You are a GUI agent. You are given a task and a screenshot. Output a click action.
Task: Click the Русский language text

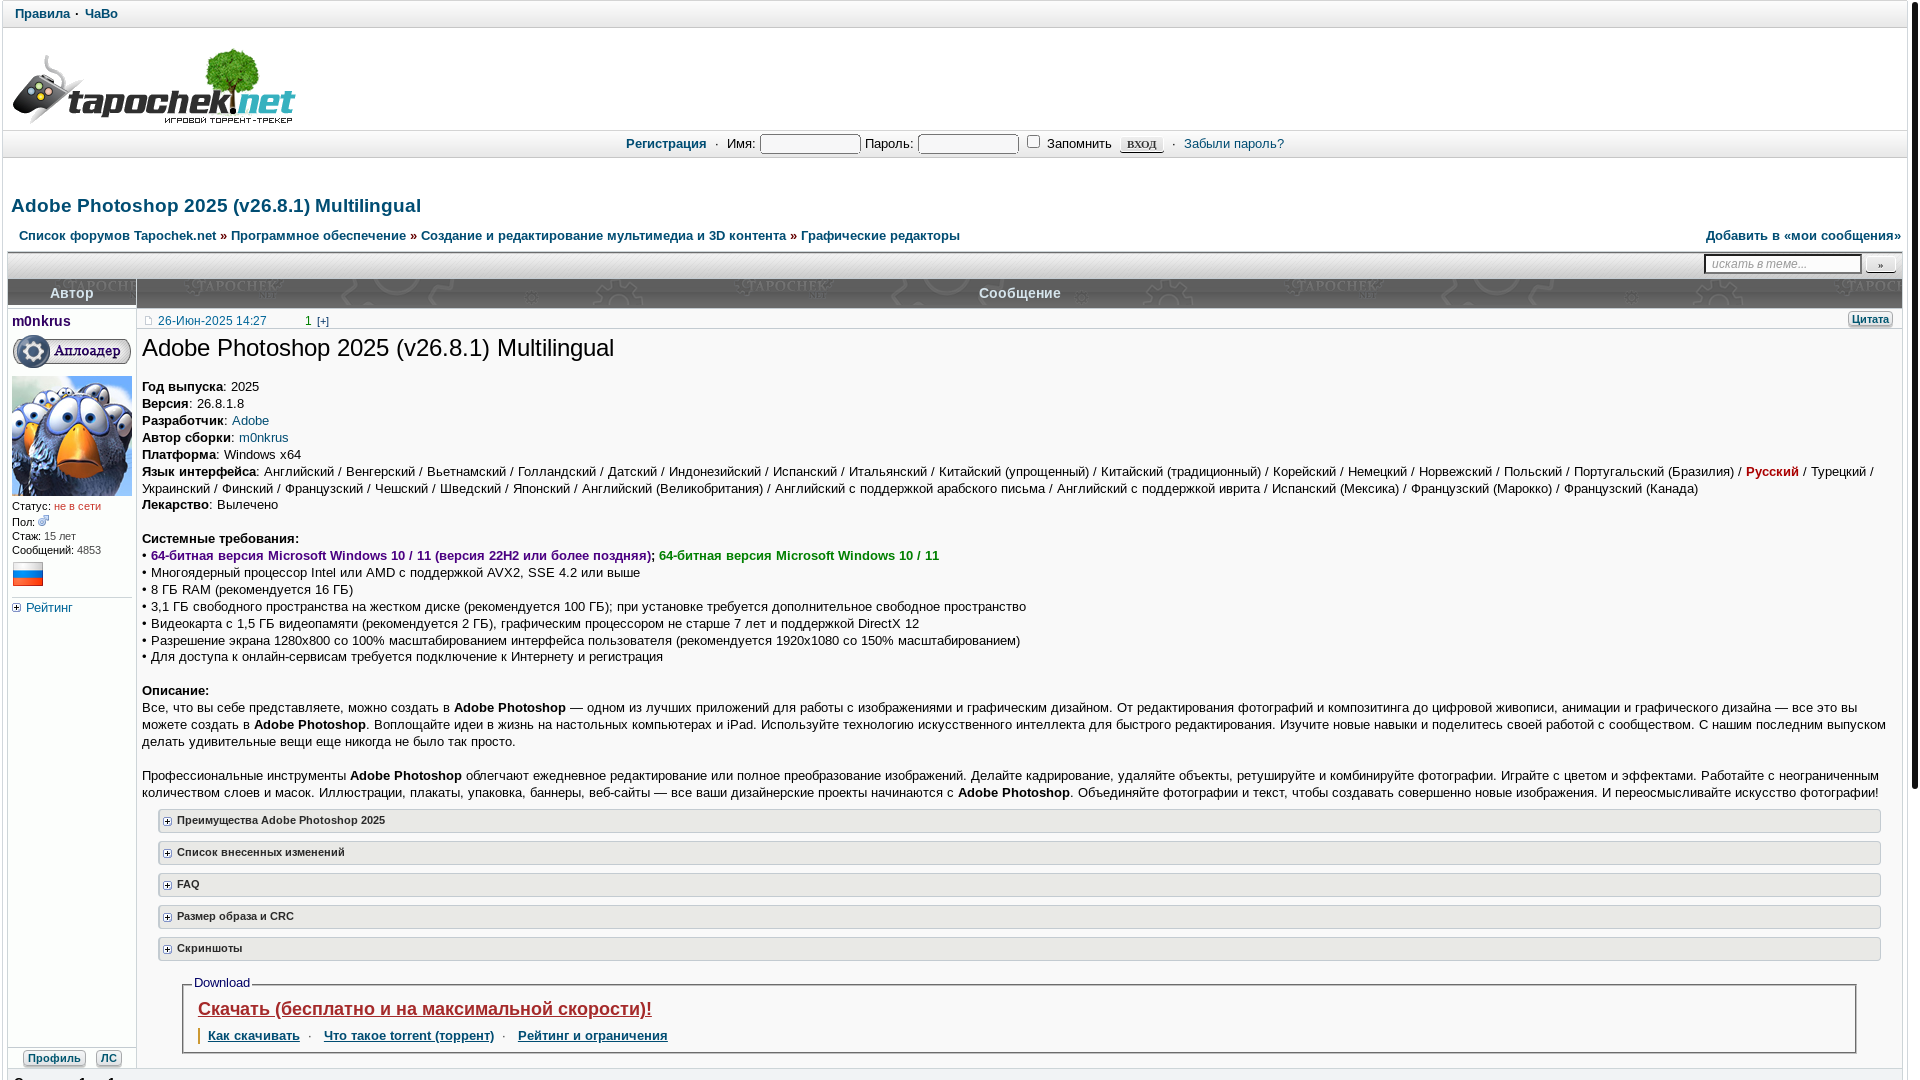click(1772, 472)
